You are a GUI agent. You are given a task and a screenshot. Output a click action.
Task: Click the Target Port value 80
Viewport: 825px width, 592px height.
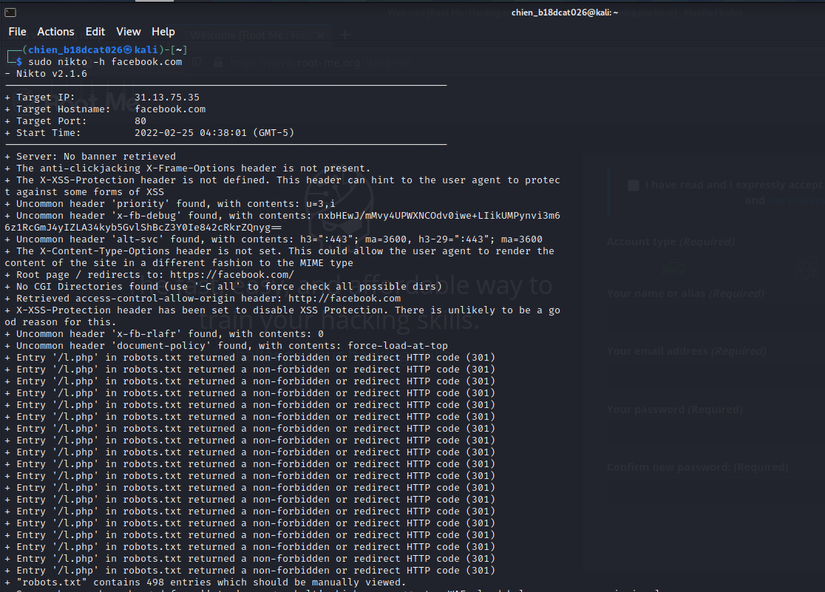(x=140, y=121)
